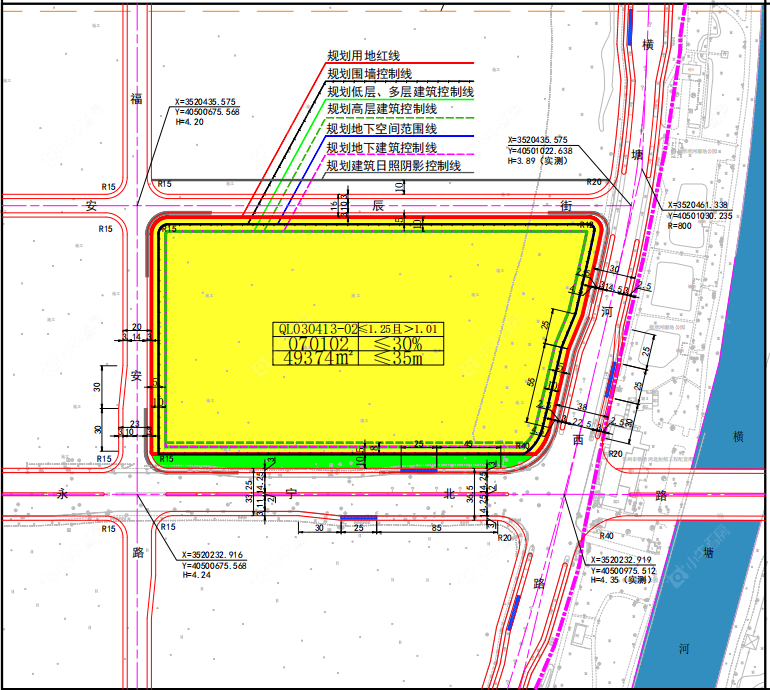Click the 规划地下建筑控制线 legend label
This screenshot has width=770, height=690.
[381, 147]
